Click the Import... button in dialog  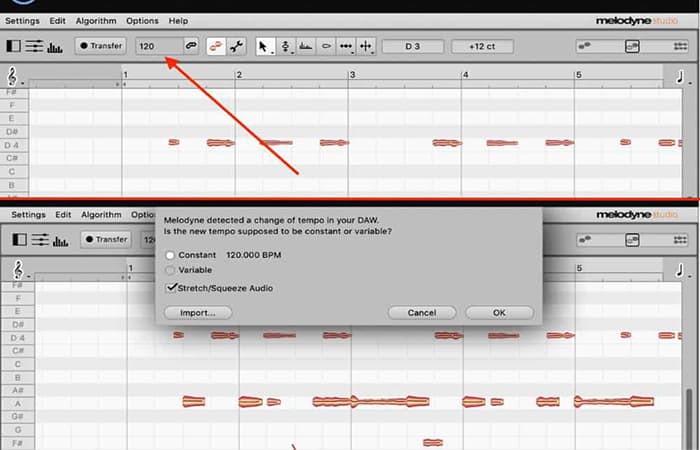[x=198, y=312]
